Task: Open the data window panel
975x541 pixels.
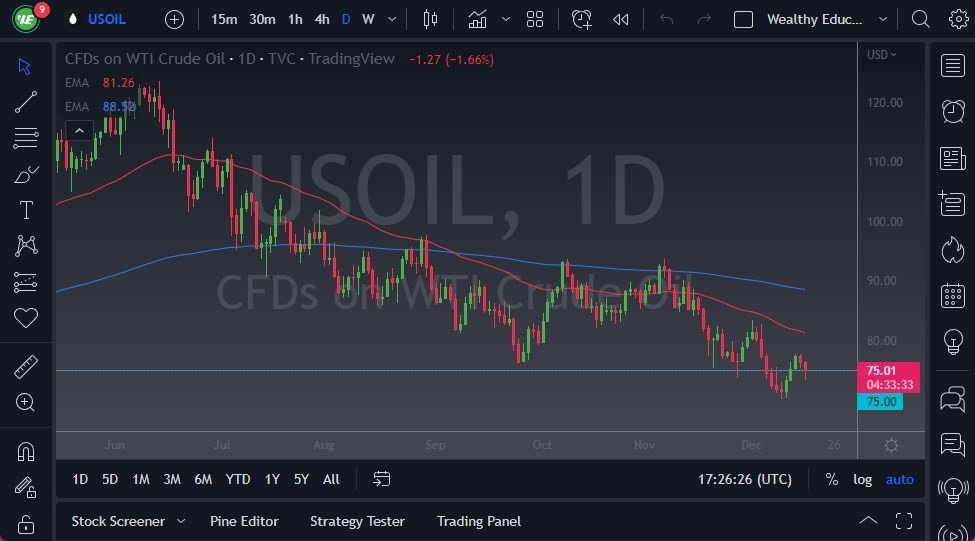Action: pos(952,203)
